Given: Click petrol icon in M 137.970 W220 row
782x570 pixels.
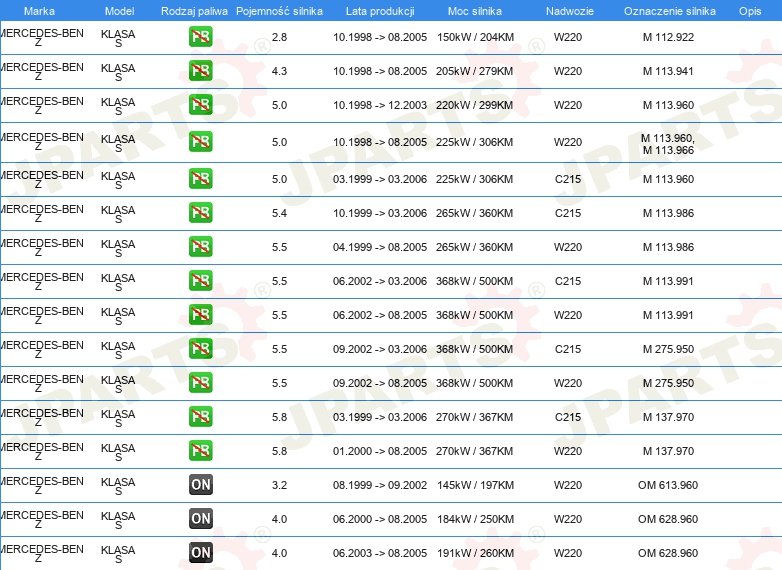Looking at the screenshot, I should click(x=200, y=450).
